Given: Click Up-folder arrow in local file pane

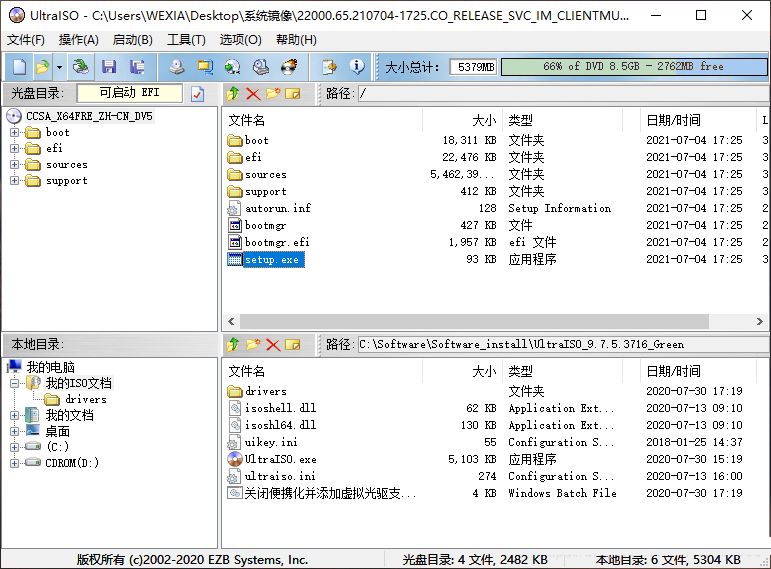Looking at the screenshot, I should tap(232, 344).
